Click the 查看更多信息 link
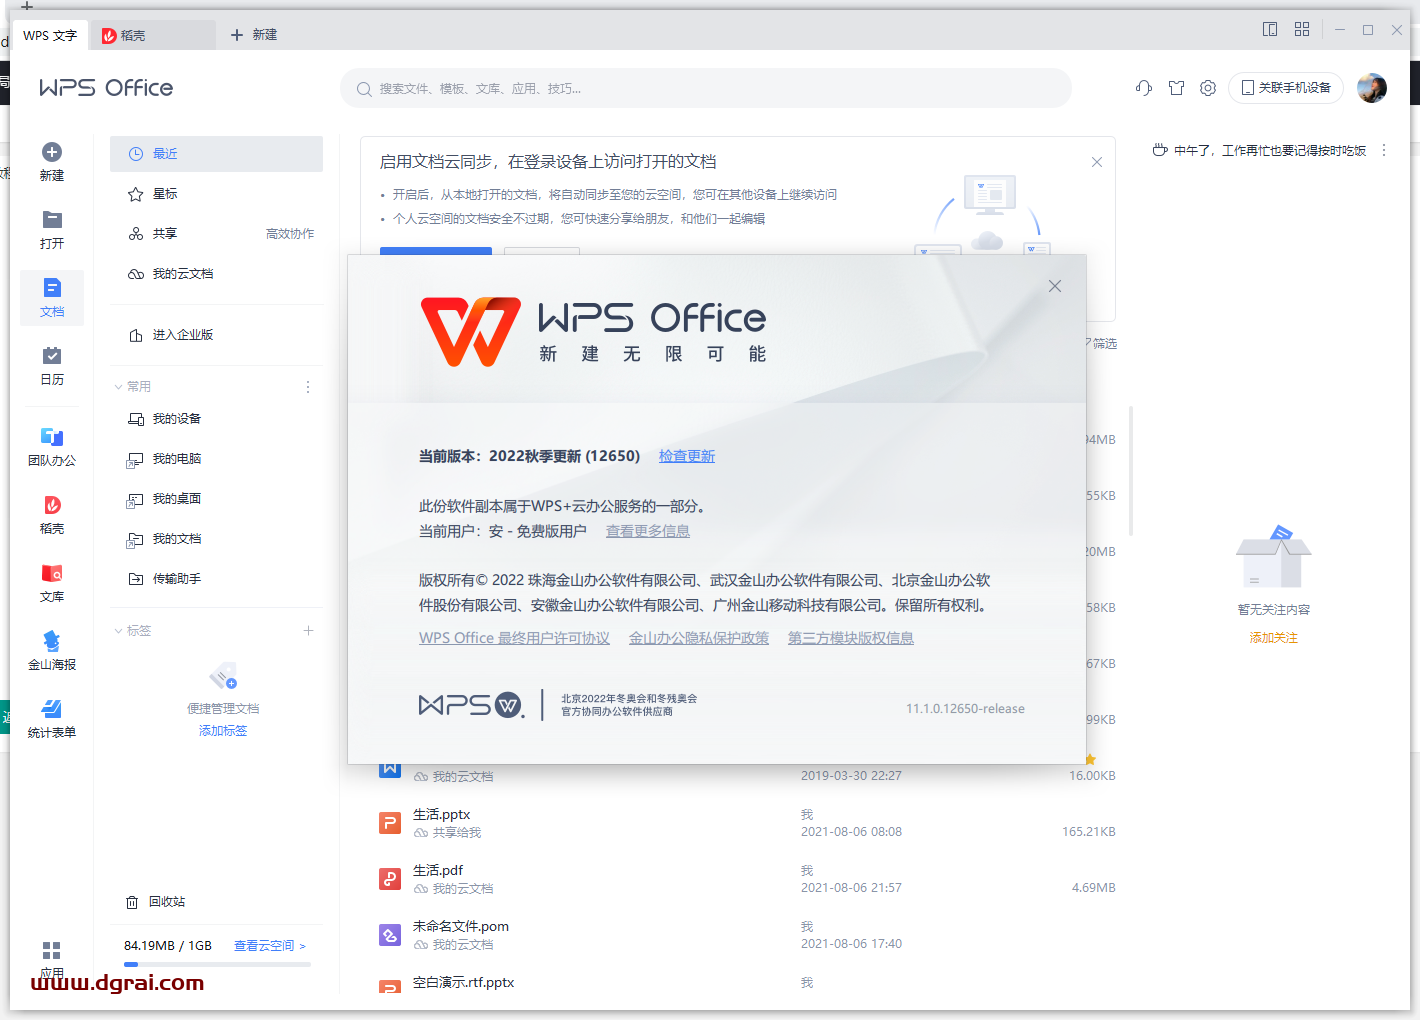 648,531
